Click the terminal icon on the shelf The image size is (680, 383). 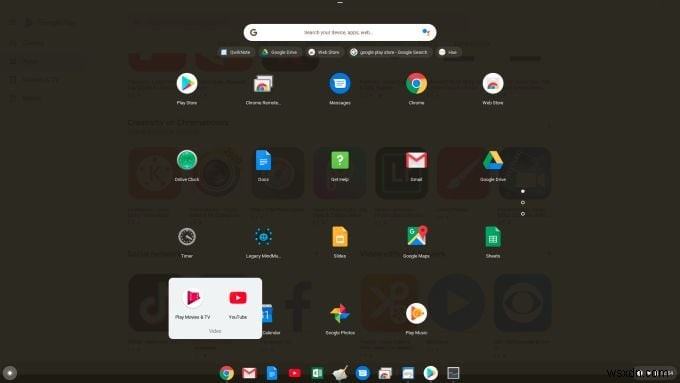(453, 373)
